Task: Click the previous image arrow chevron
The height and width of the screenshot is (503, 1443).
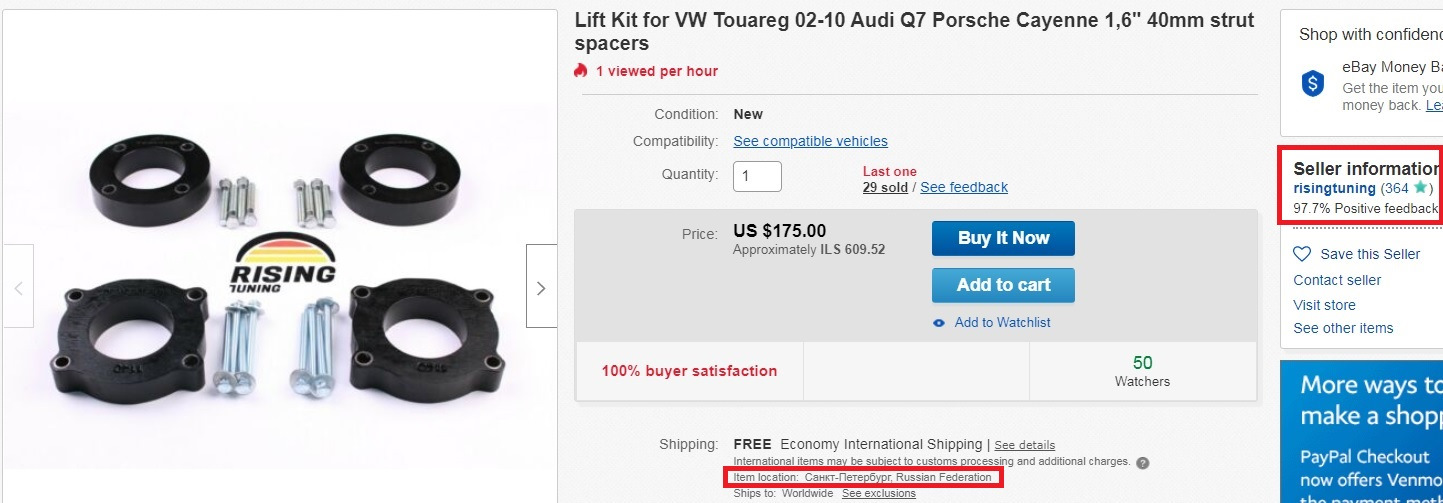Action: pos(18,288)
